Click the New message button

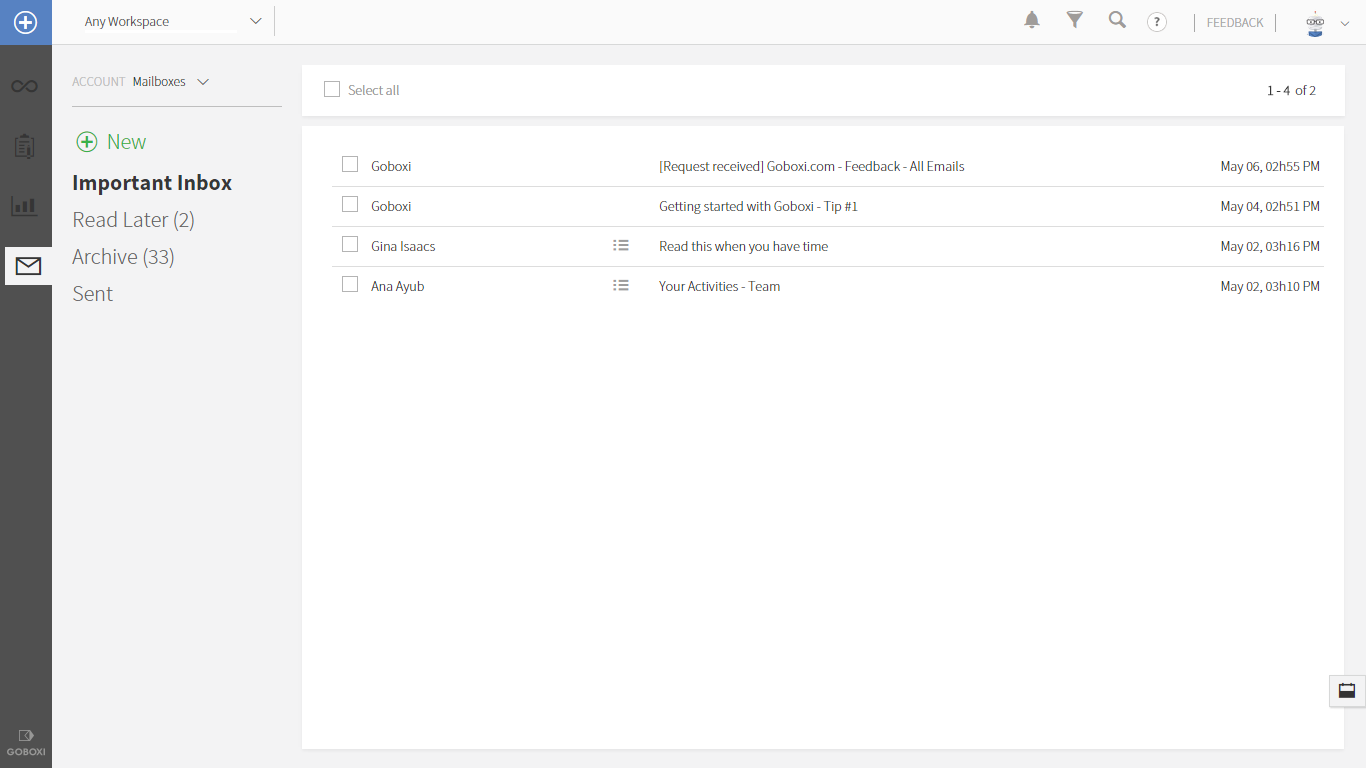pos(112,142)
